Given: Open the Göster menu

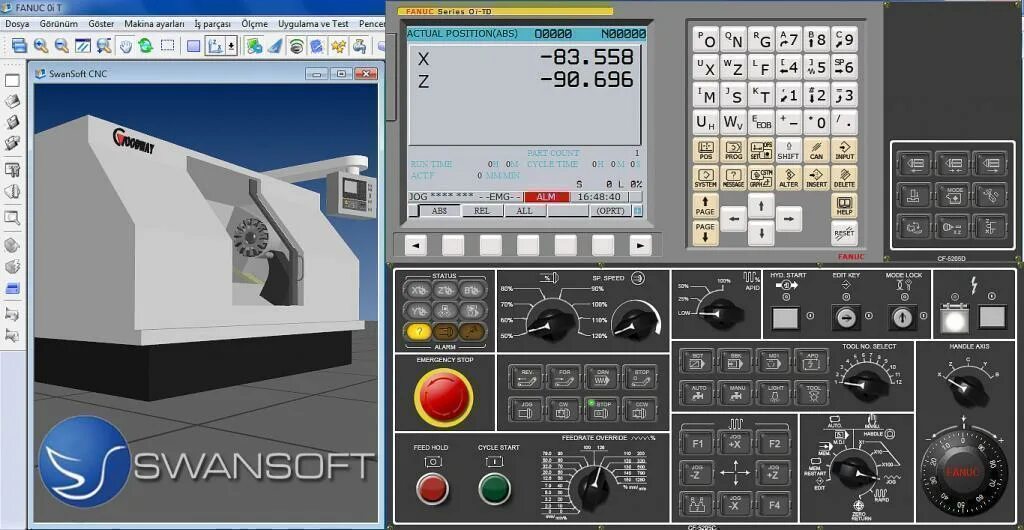Looking at the screenshot, I should pos(101,23).
